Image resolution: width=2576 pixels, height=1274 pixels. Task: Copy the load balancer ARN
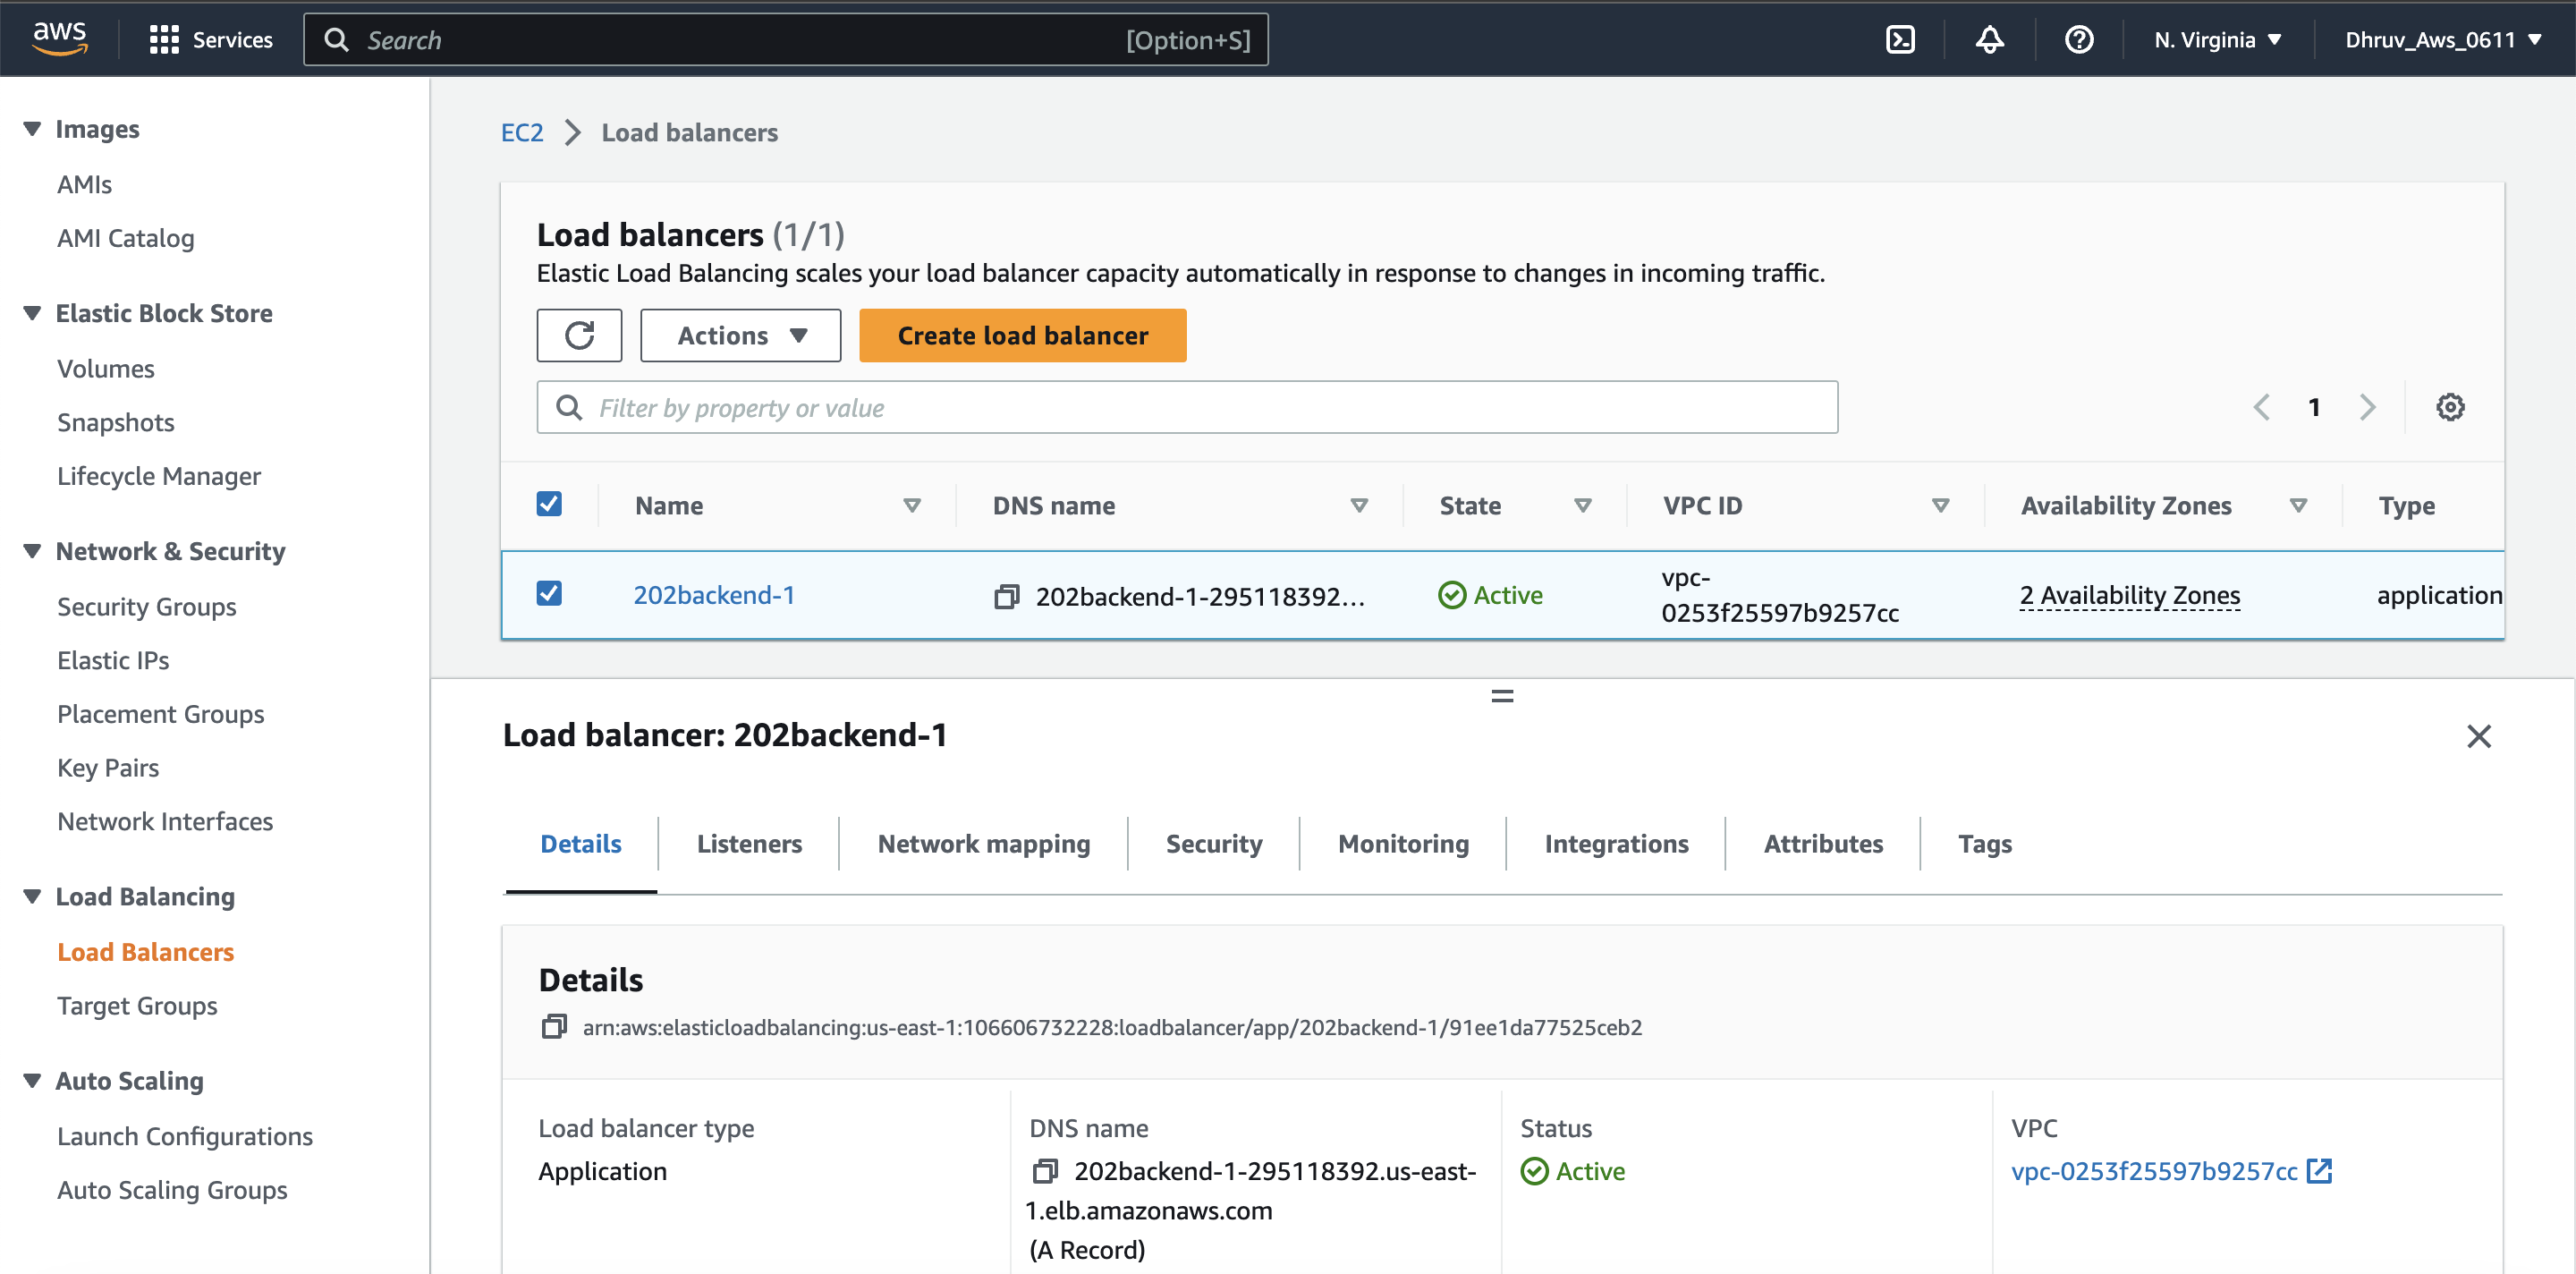(553, 1026)
